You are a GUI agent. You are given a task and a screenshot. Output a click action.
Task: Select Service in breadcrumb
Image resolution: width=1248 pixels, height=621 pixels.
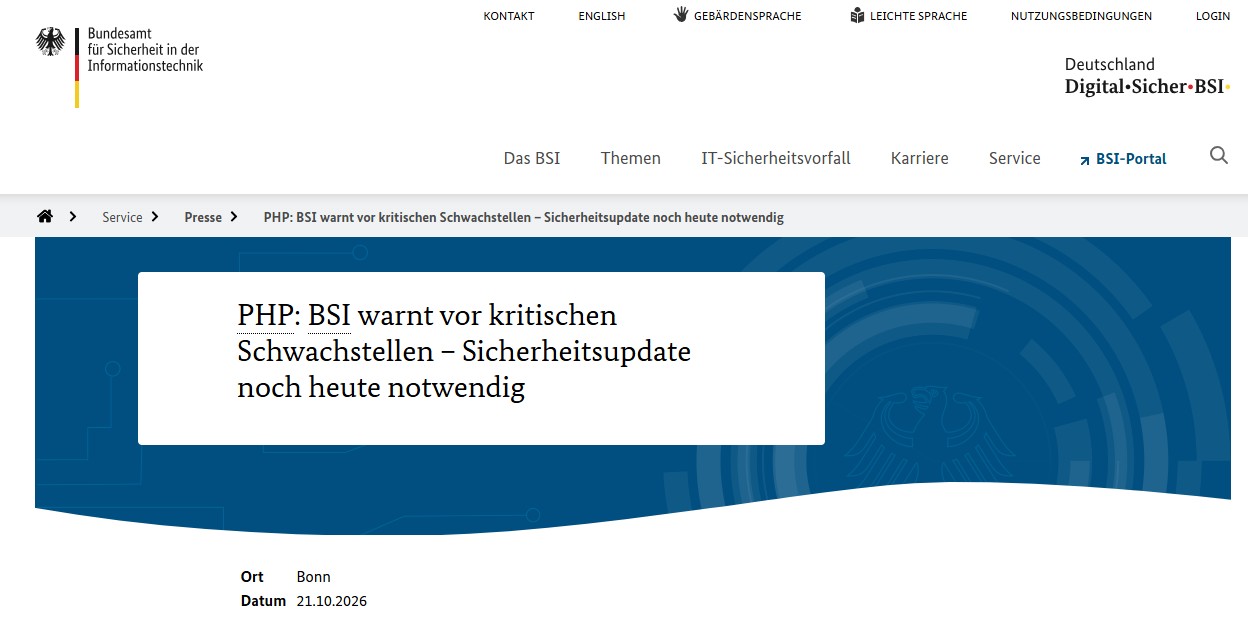[122, 217]
